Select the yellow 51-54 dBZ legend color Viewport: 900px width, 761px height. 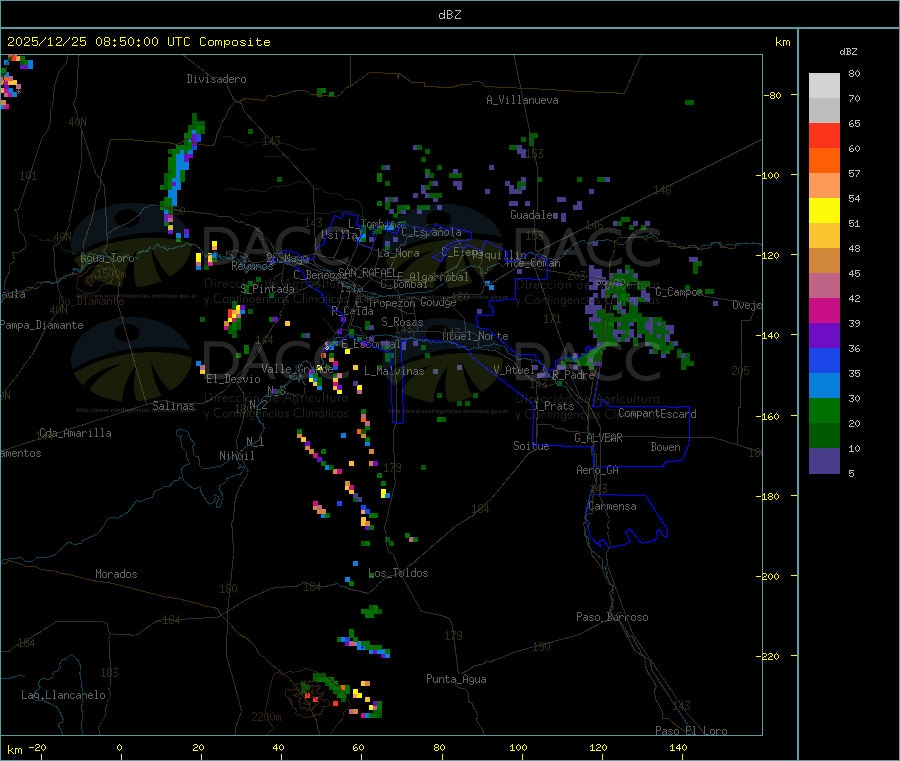click(x=824, y=211)
